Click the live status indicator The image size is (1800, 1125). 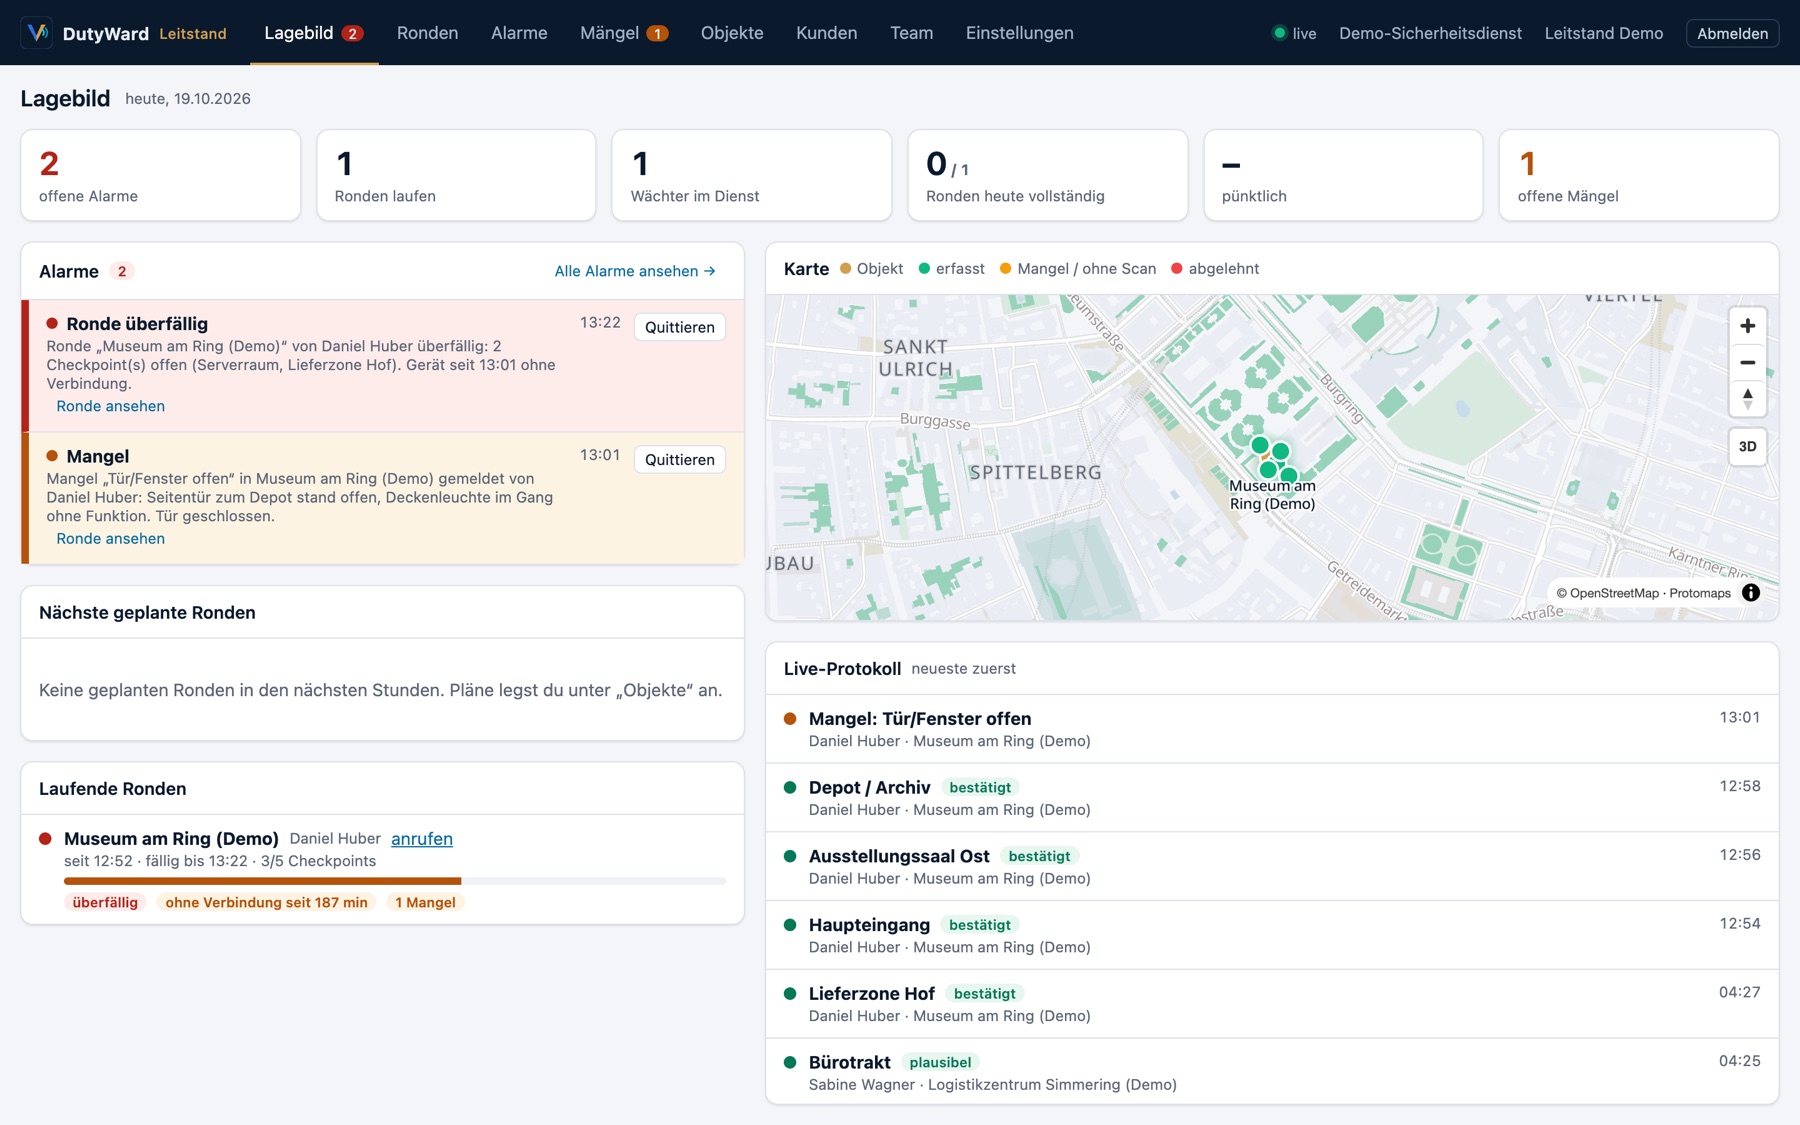pyautogui.click(x=1294, y=33)
